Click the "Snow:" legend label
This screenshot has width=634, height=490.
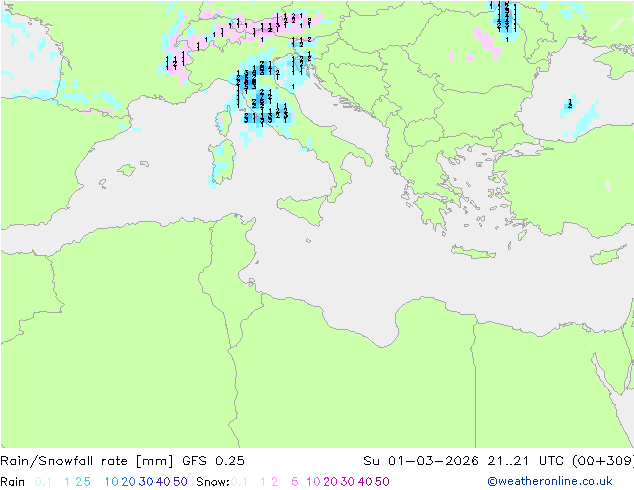[213, 482]
